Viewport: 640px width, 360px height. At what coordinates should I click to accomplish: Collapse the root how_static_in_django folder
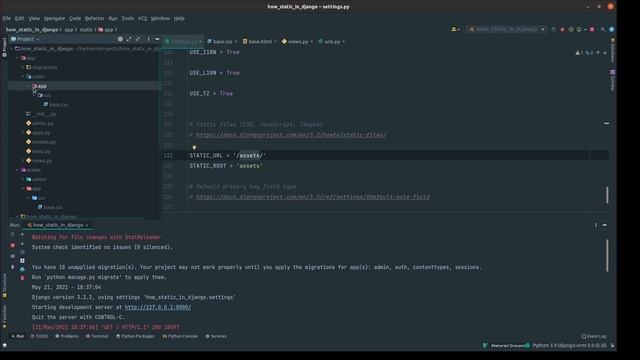pyautogui.click(x=11, y=49)
